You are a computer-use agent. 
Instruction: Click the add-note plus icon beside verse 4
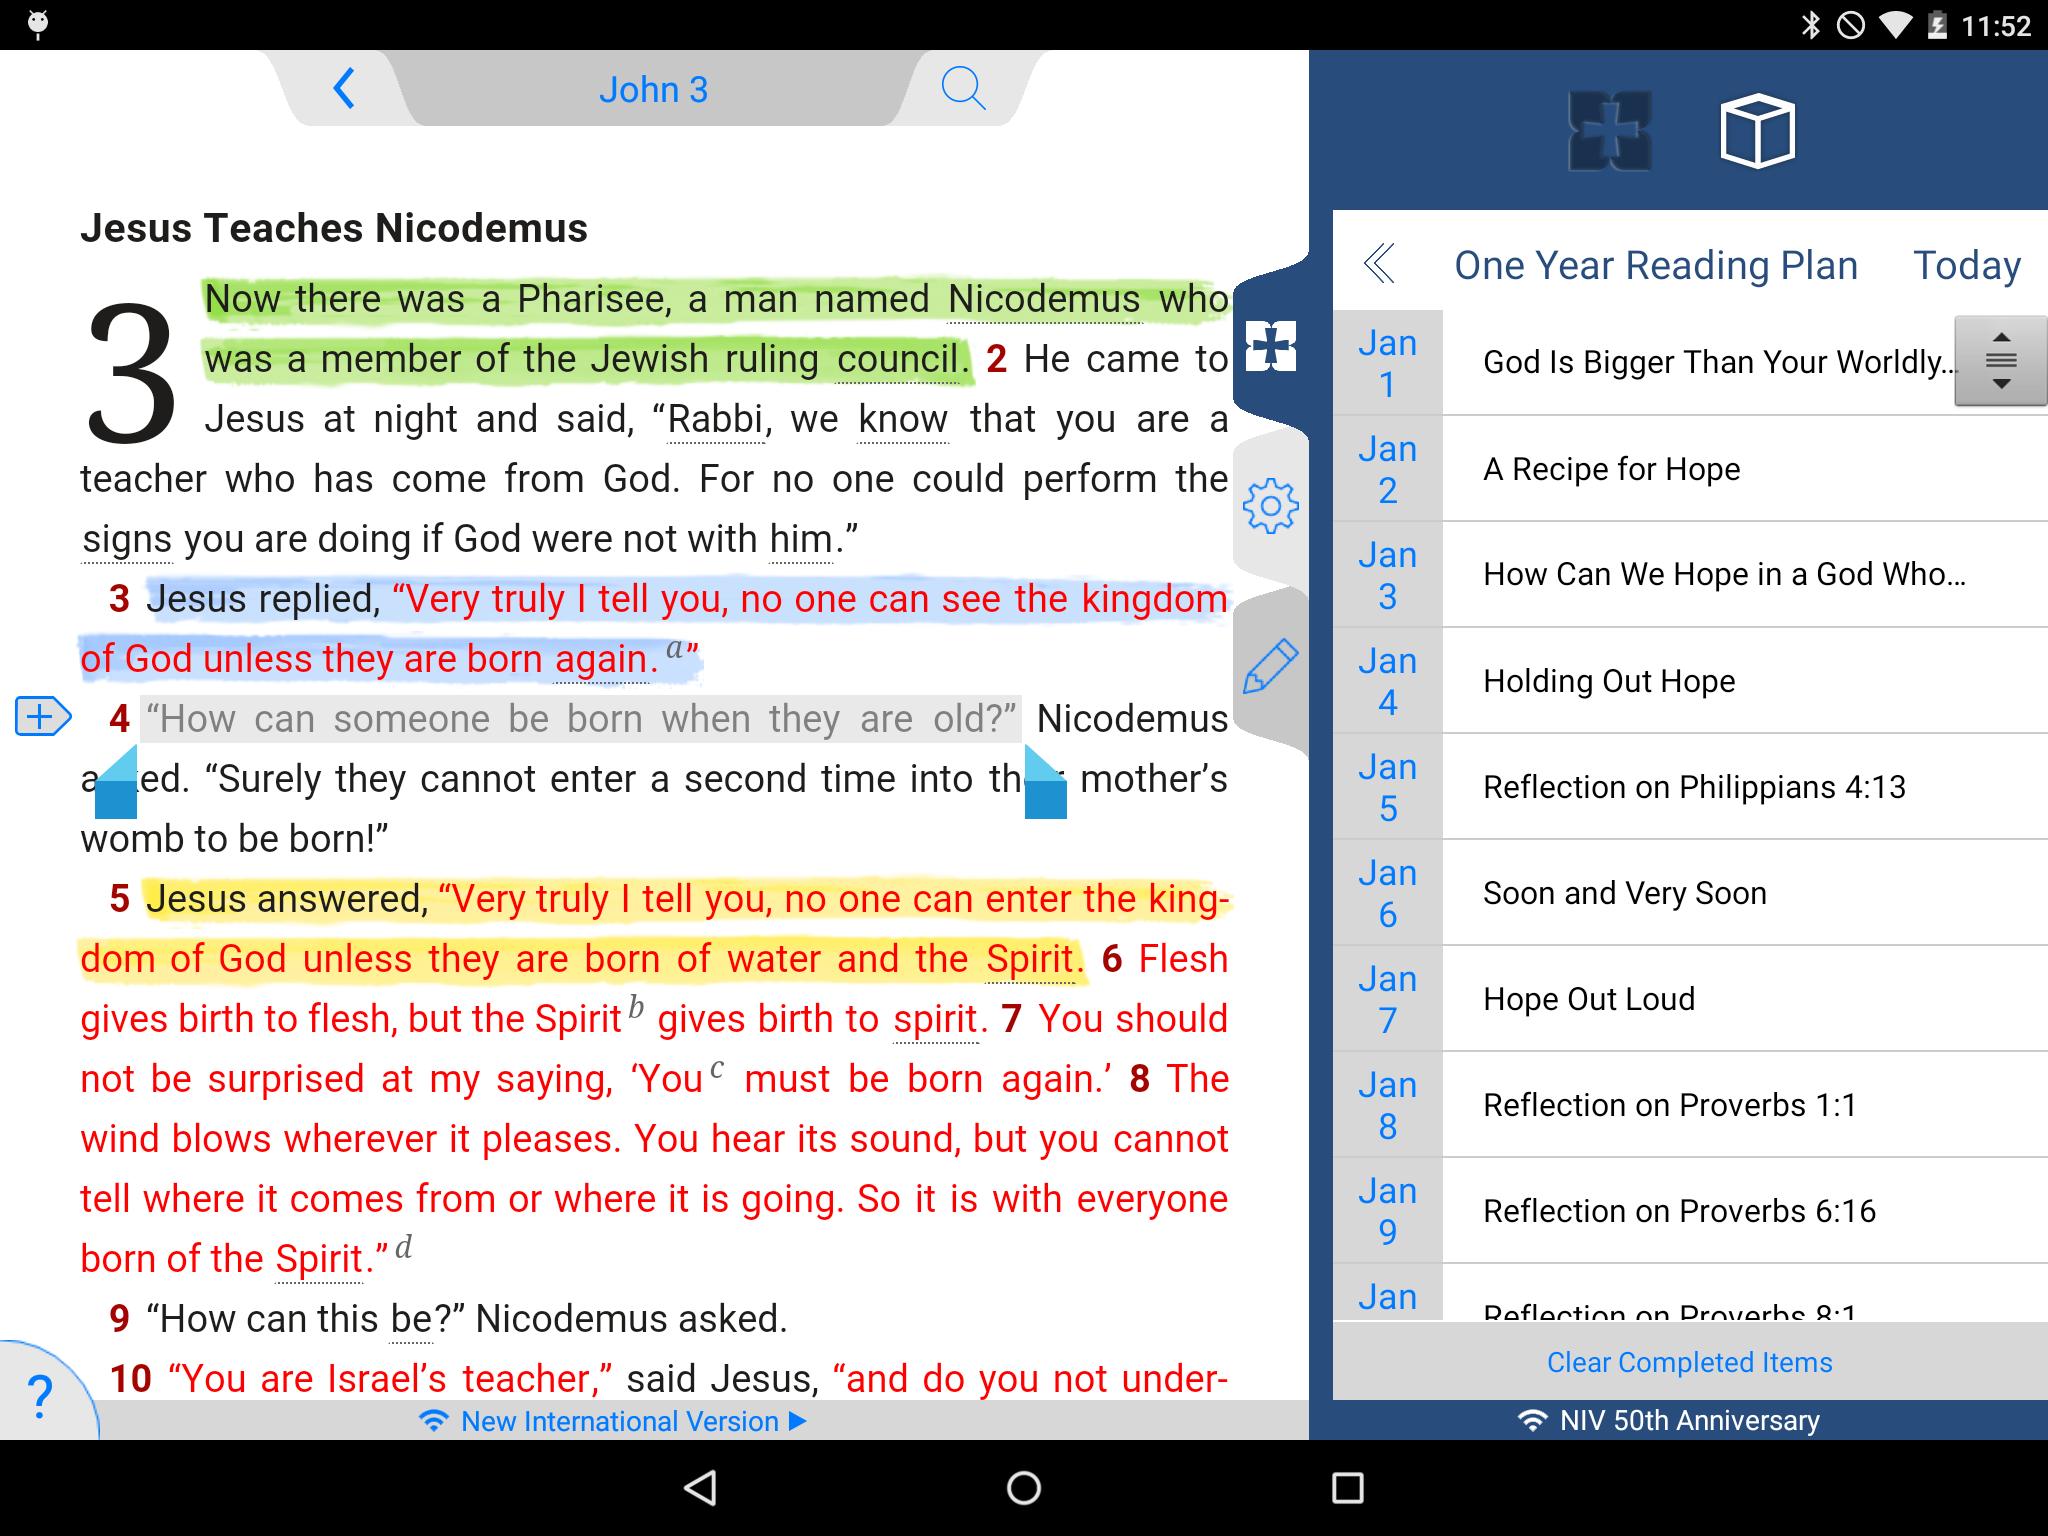43,716
